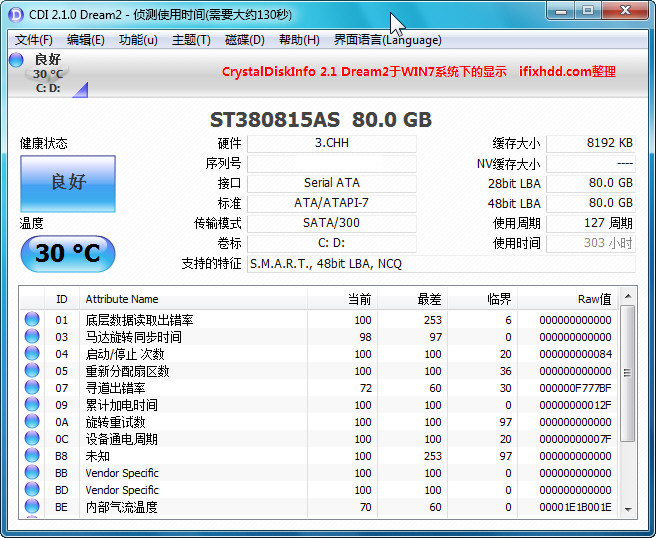The height and width of the screenshot is (538, 656).
Task: Click status orb for attribute BB
Action: click(x=32, y=473)
